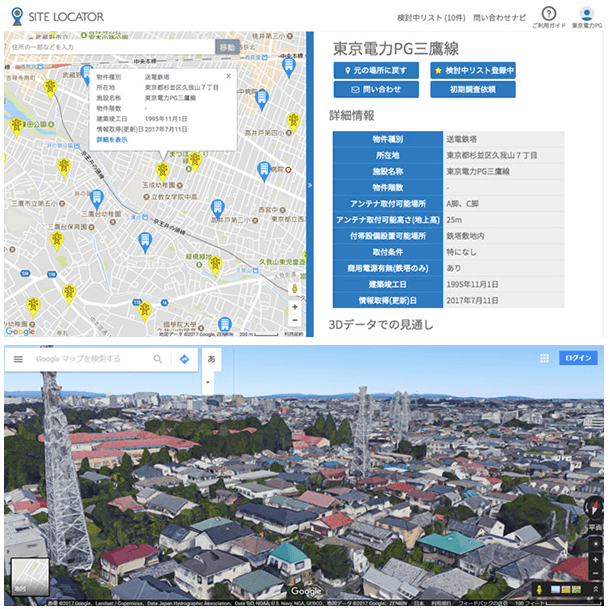Click the compass in the 3D view
This screenshot has width=610, height=609.
coord(594,508)
